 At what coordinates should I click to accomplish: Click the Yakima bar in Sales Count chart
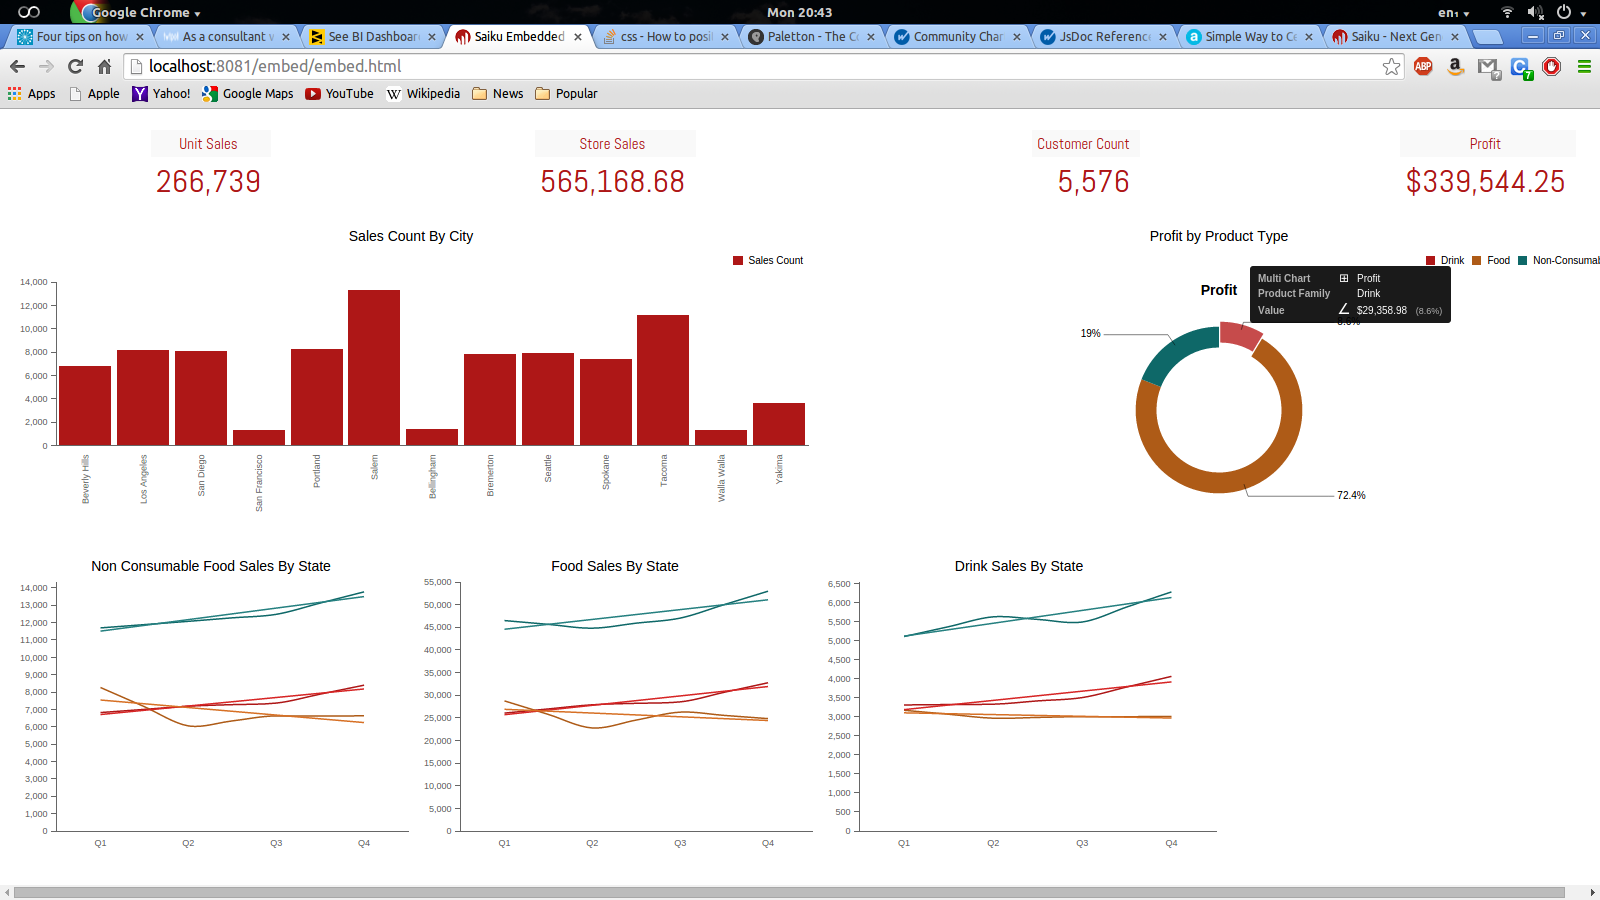tap(779, 424)
